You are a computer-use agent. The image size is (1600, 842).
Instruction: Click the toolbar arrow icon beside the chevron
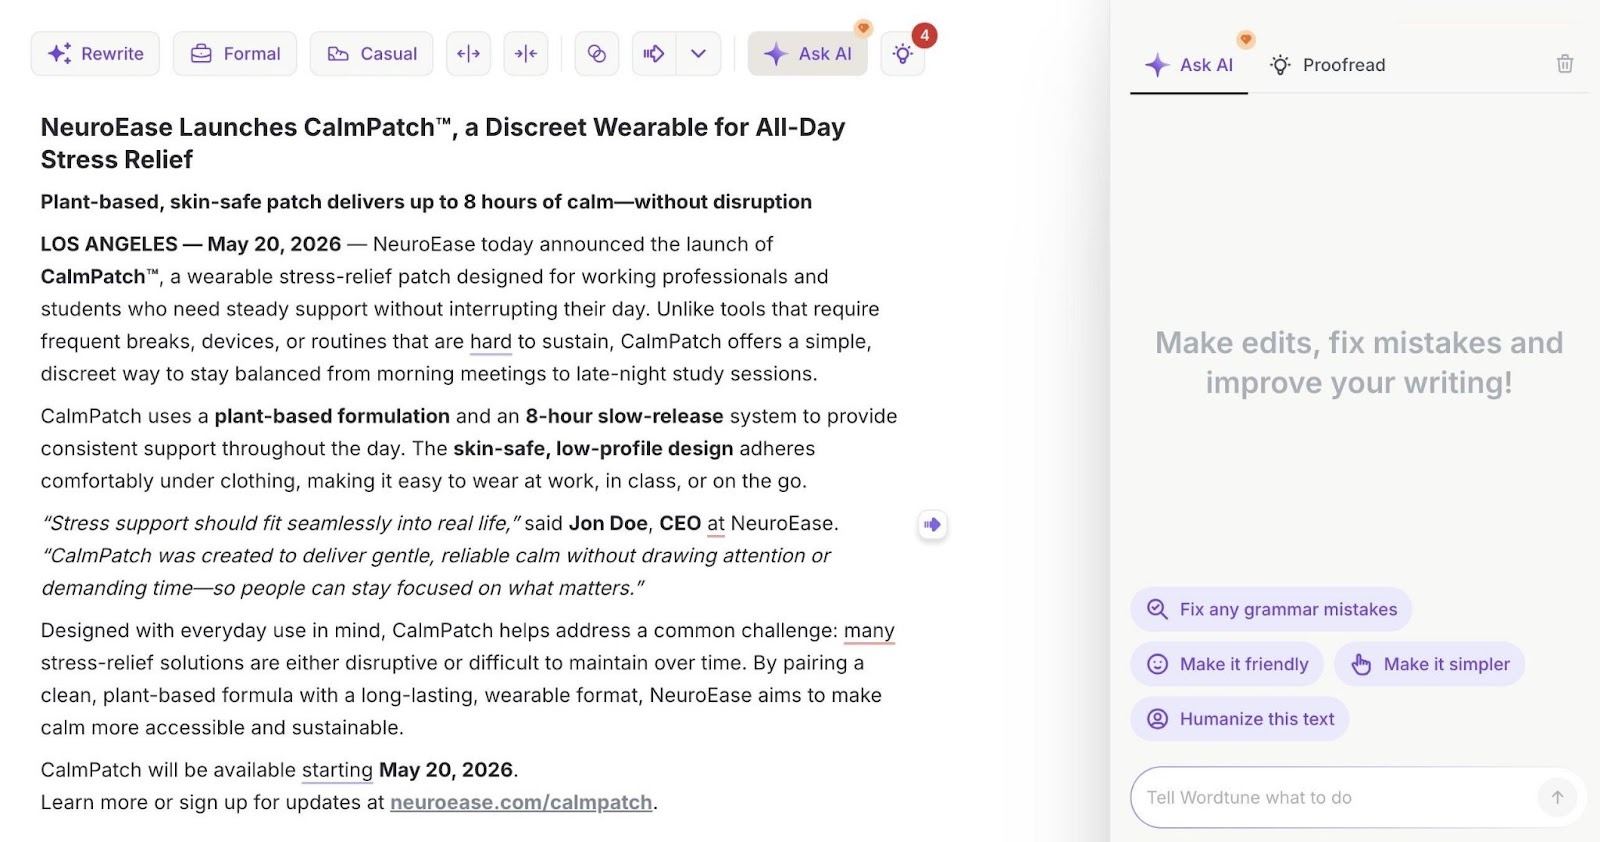(654, 54)
